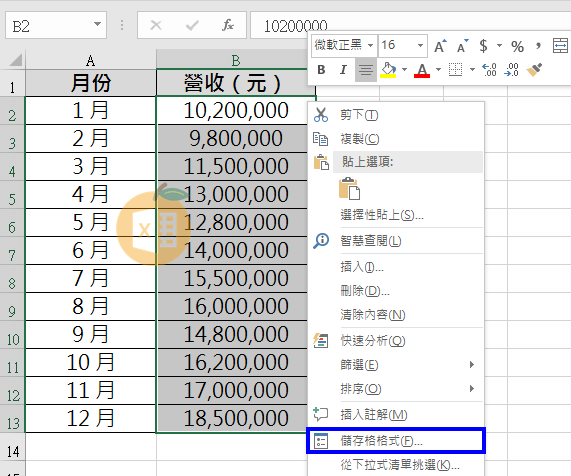Click the Insert Comment icon
Screen dimensions: 571x476
pyautogui.click(x=321, y=414)
